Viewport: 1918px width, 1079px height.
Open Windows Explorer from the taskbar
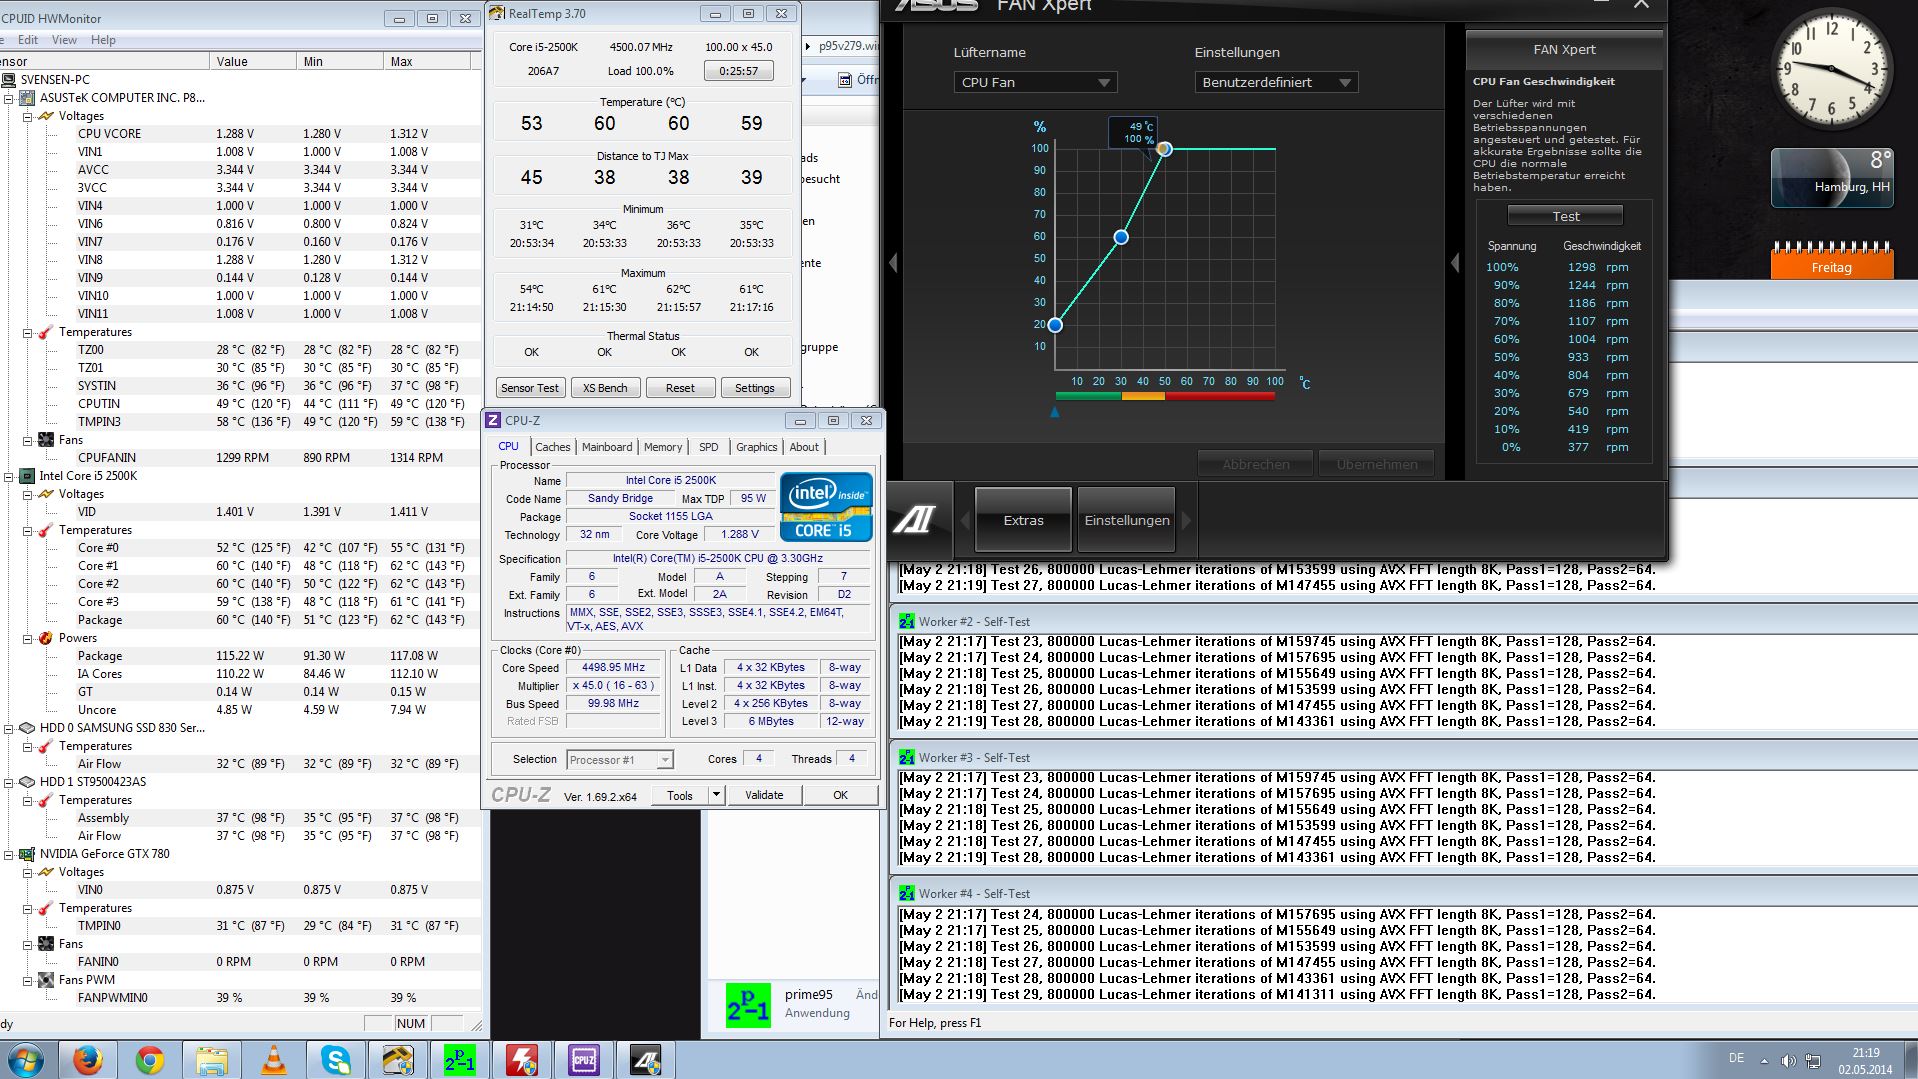tap(212, 1060)
